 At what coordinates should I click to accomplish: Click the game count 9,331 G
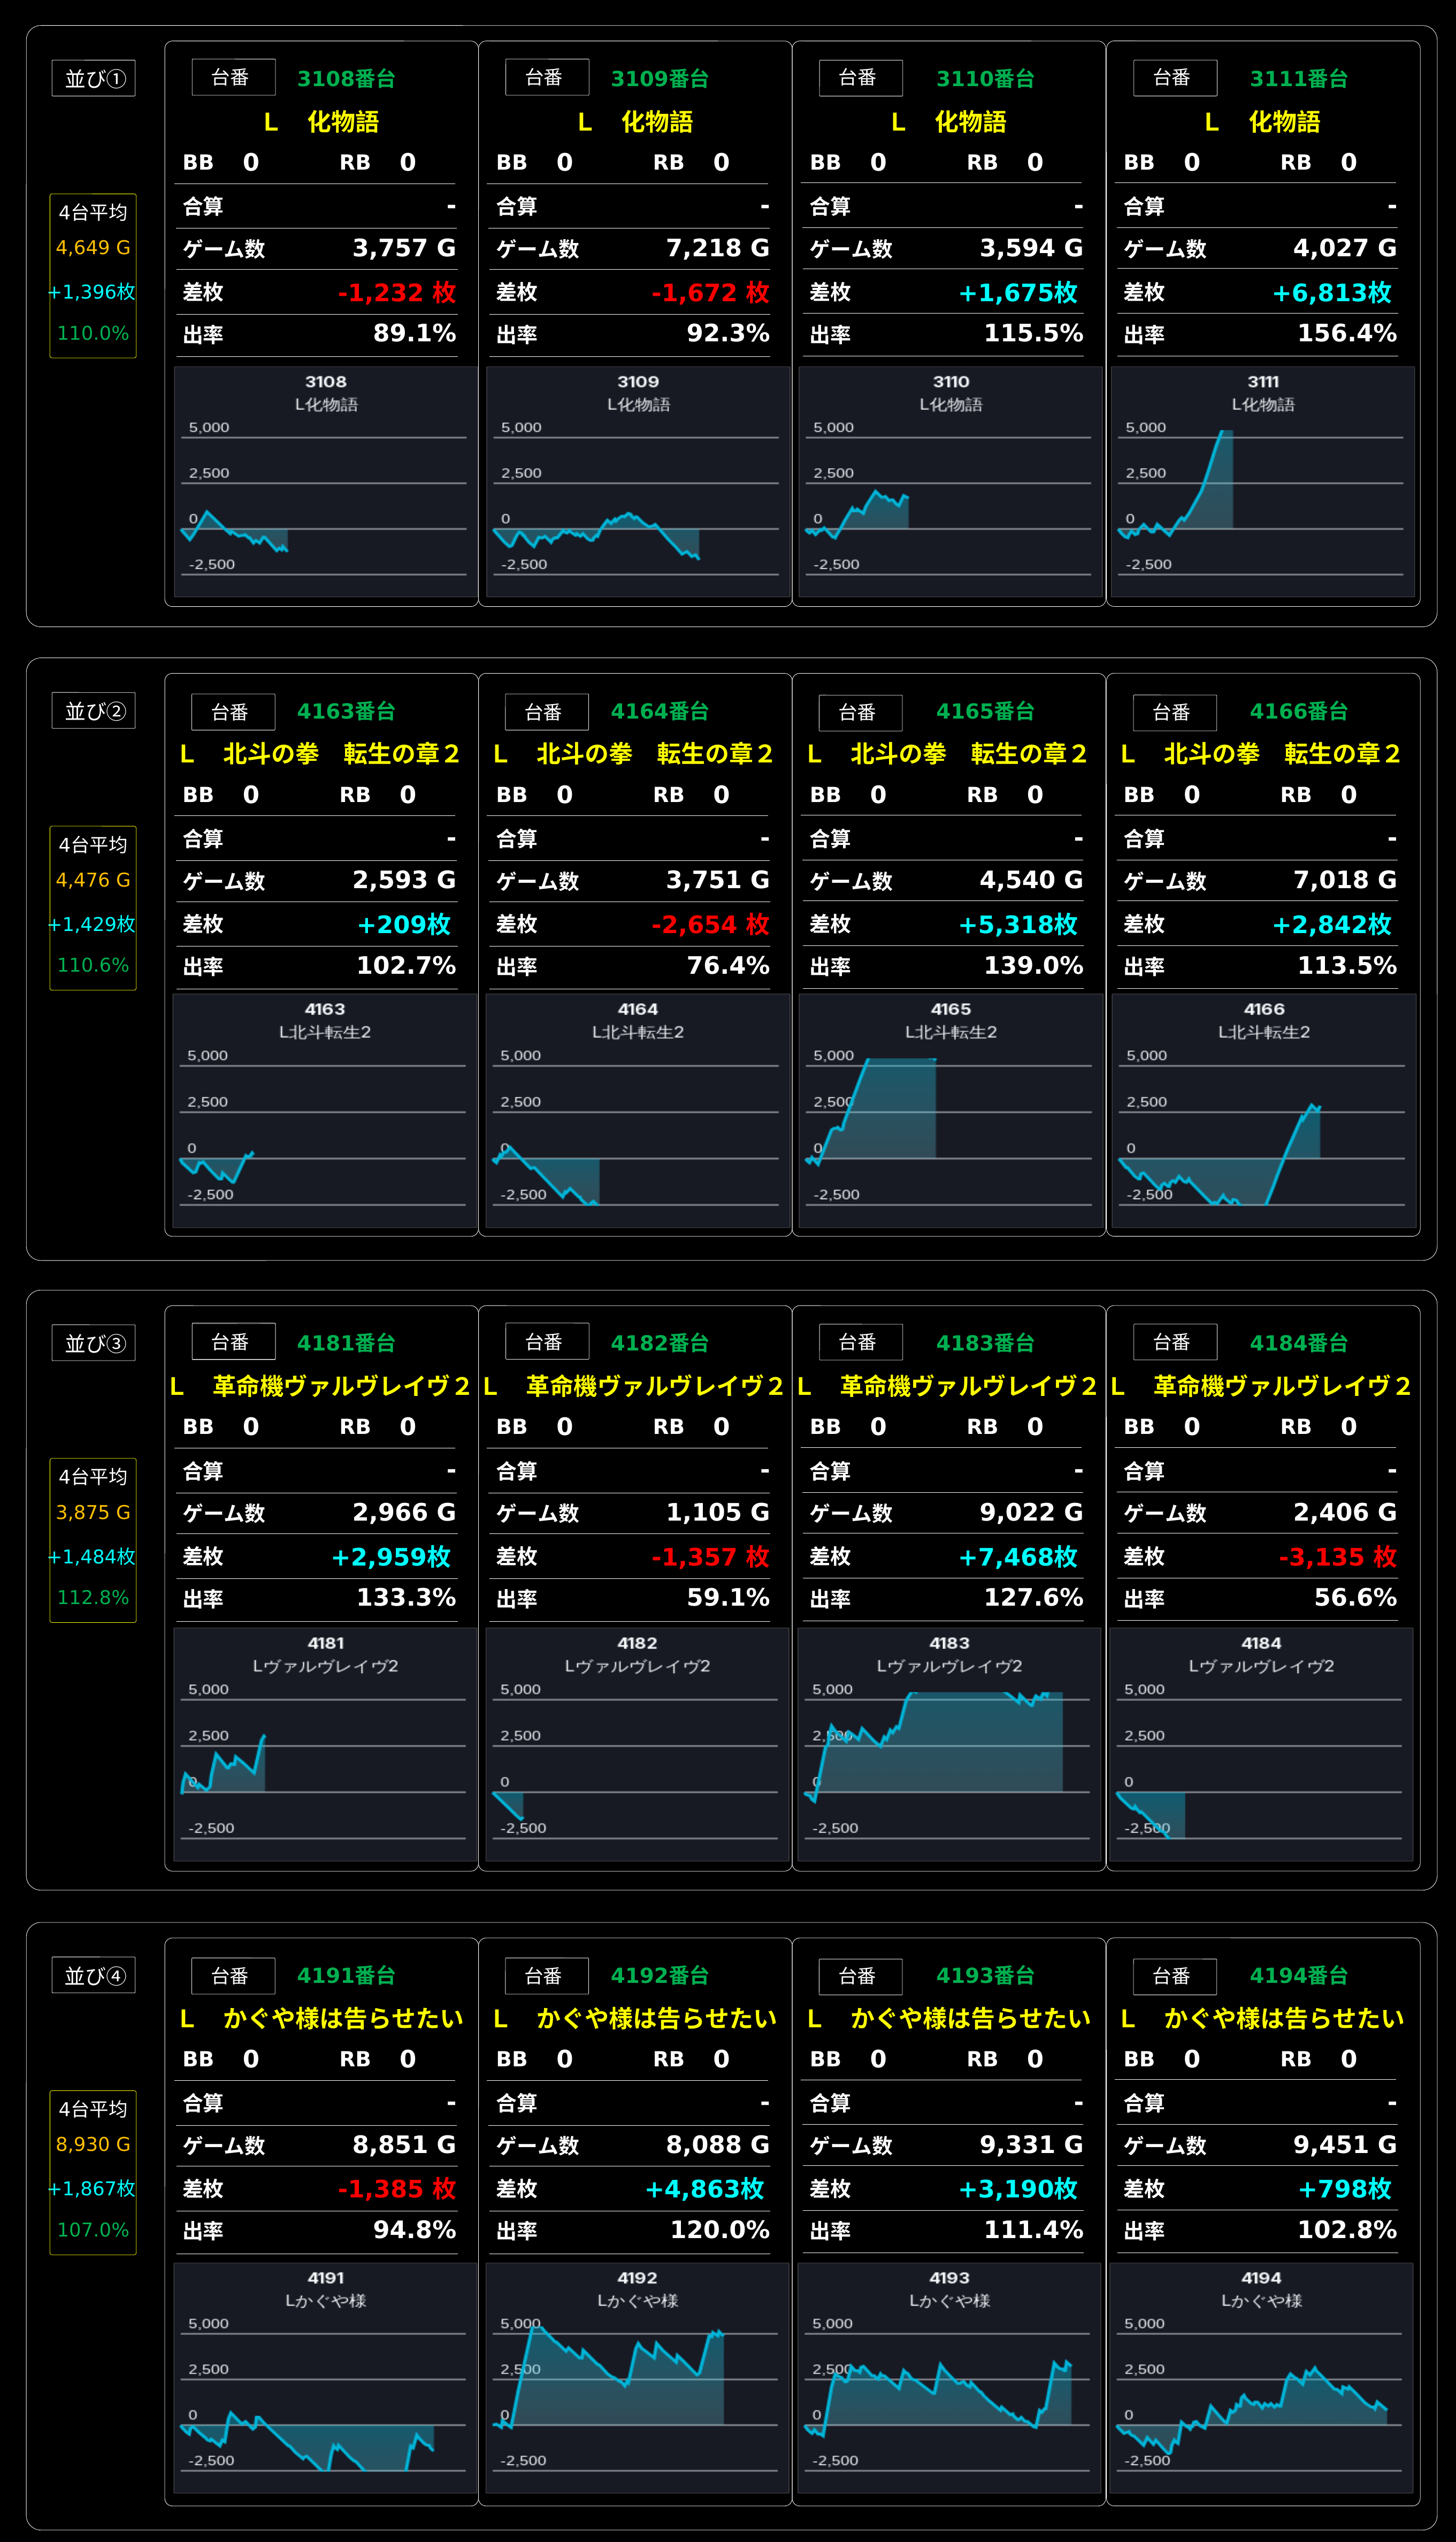[1031, 2144]
